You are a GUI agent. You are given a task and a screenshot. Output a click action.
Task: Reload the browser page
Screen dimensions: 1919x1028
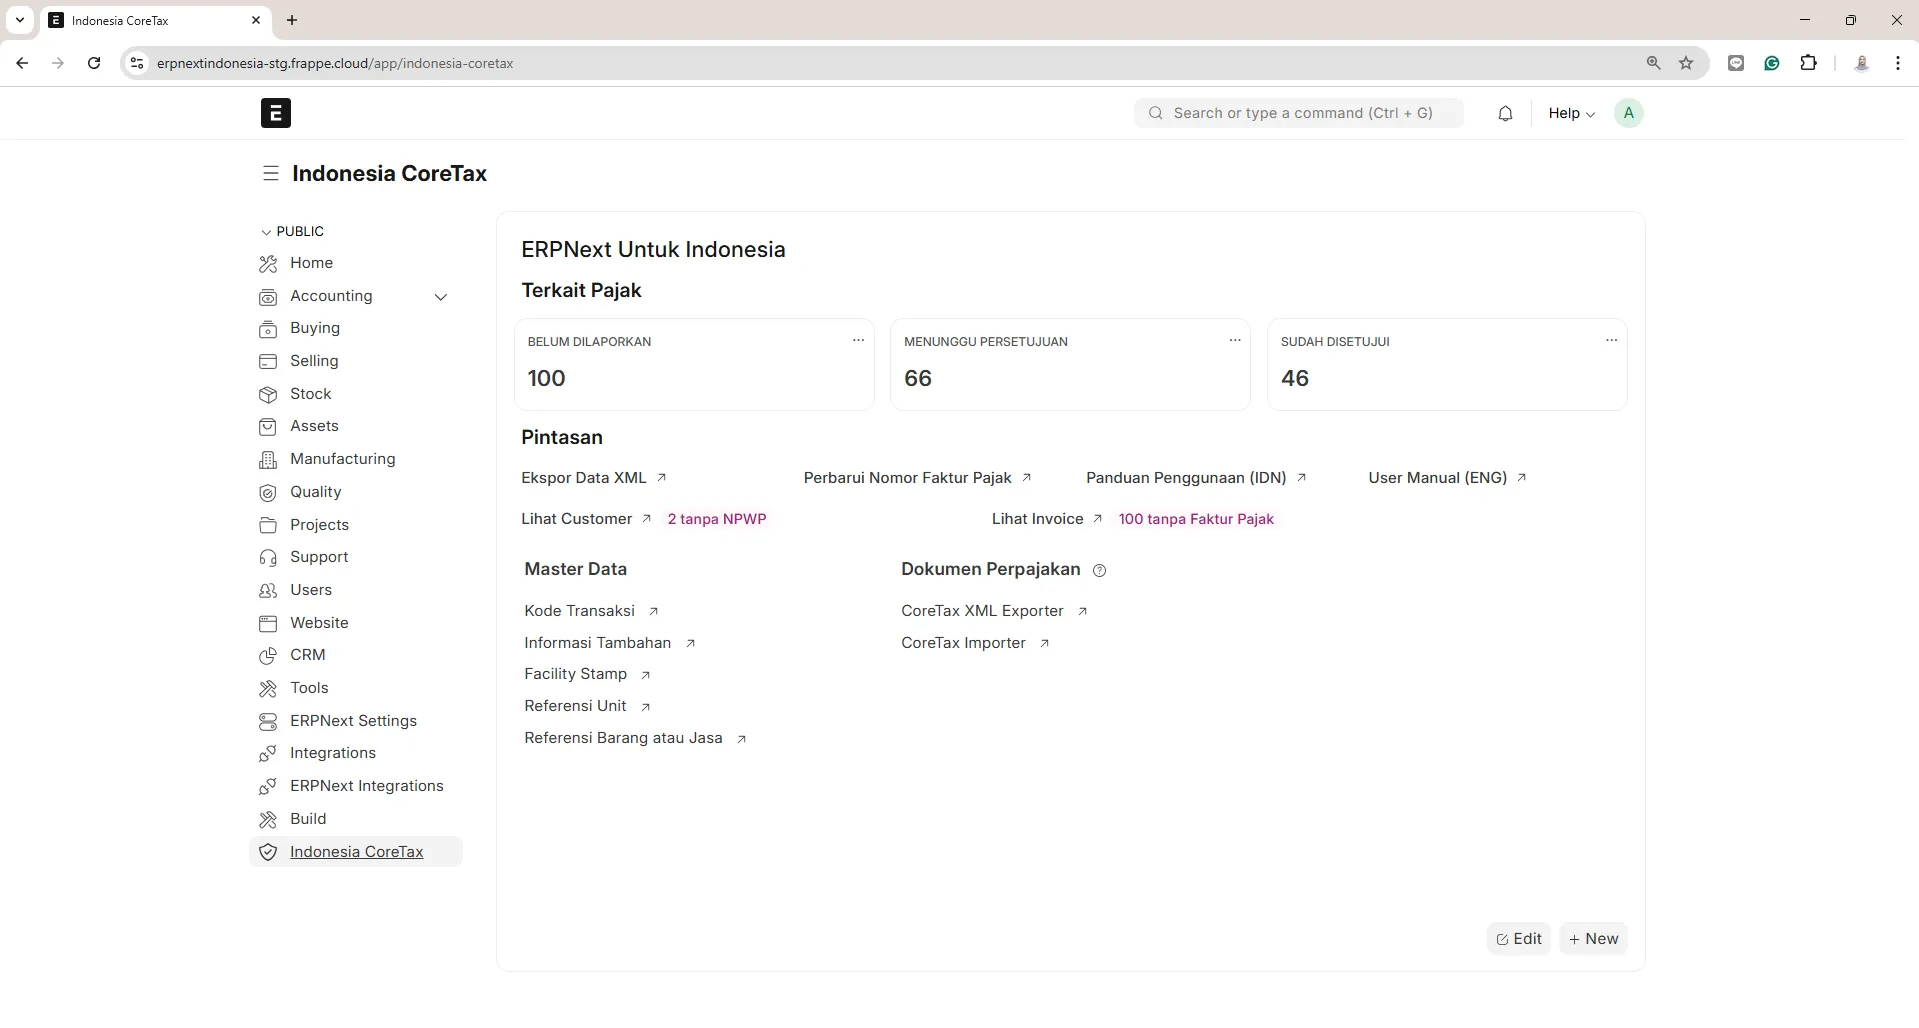tap(94, 63)
